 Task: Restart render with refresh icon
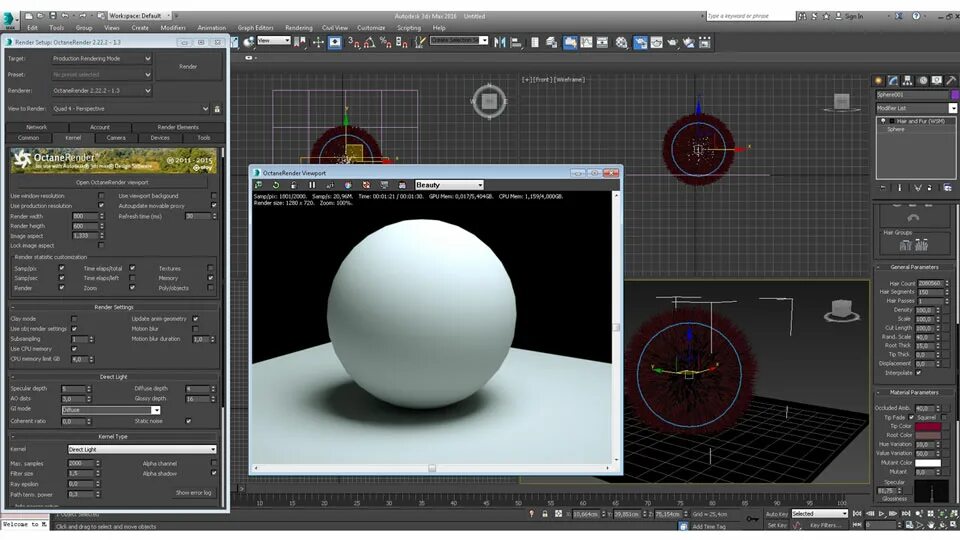point(276,185)
